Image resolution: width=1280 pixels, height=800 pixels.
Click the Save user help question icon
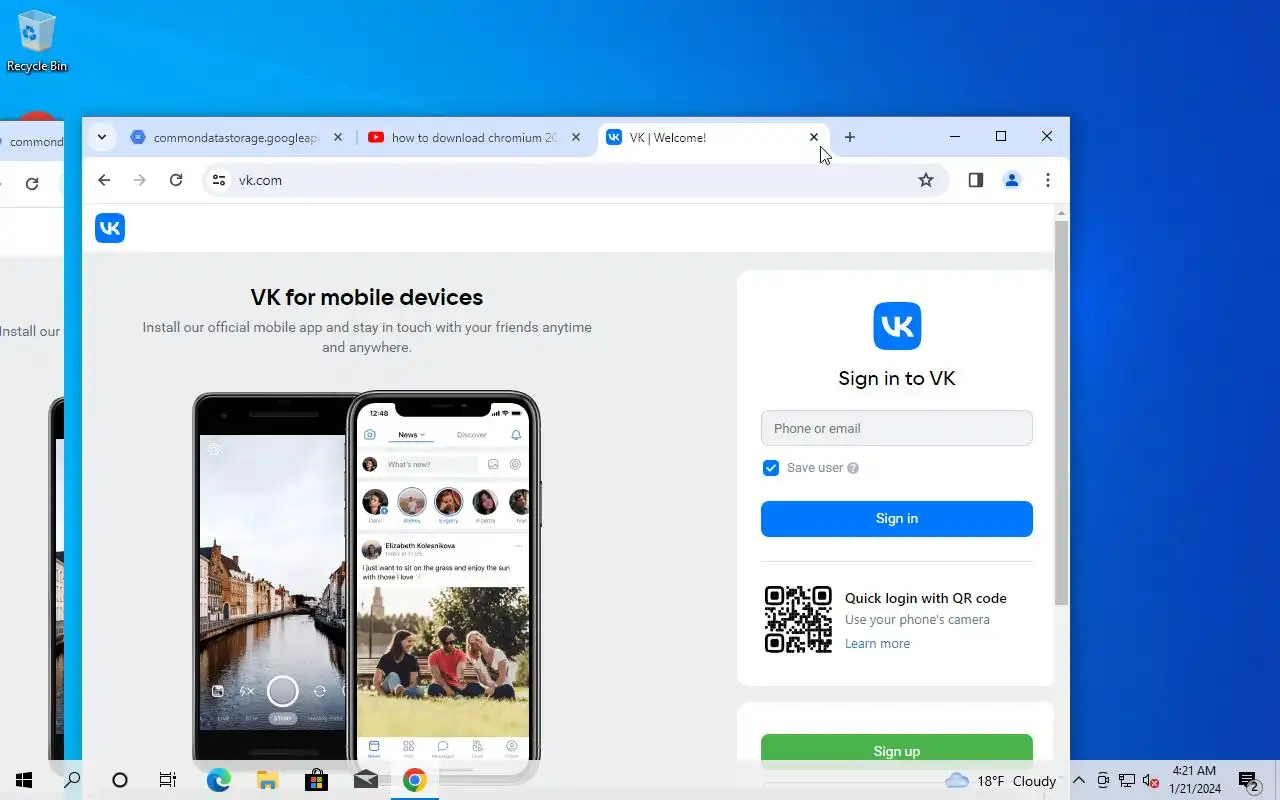853,468
